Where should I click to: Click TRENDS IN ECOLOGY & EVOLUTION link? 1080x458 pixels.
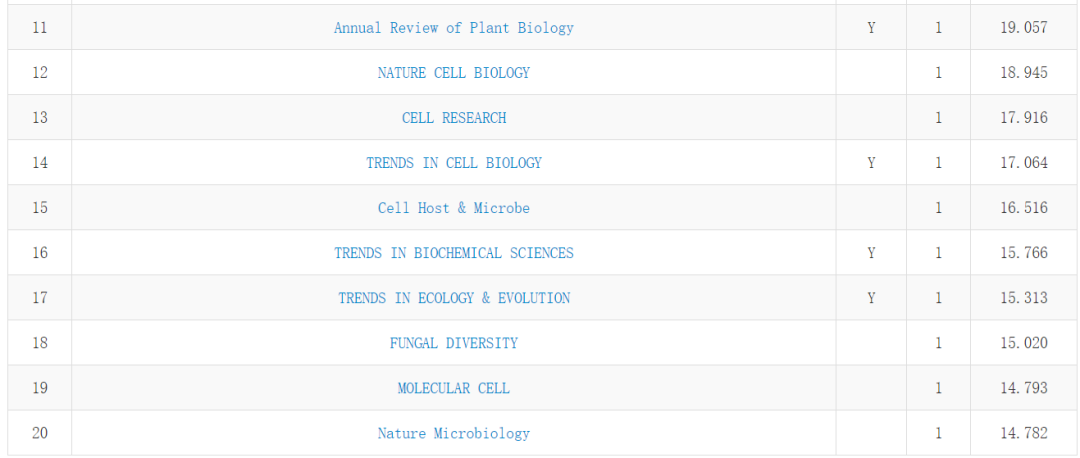coord(453,298)
